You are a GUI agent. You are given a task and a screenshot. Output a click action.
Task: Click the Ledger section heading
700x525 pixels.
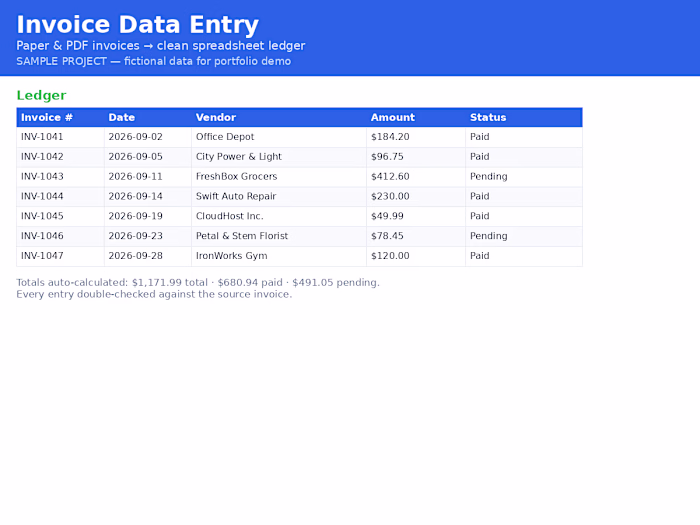[x=42, y=96]
